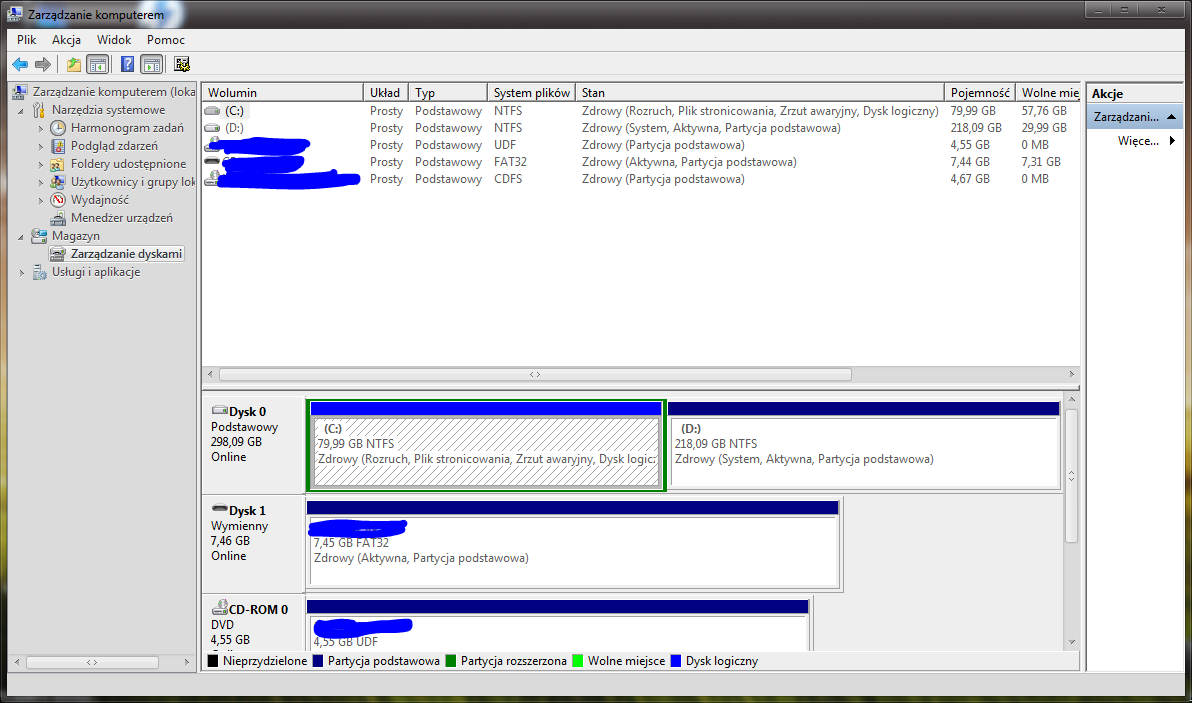Click the Forward arrow toolbar icon
1192x703 pixels.
point(43,65)
